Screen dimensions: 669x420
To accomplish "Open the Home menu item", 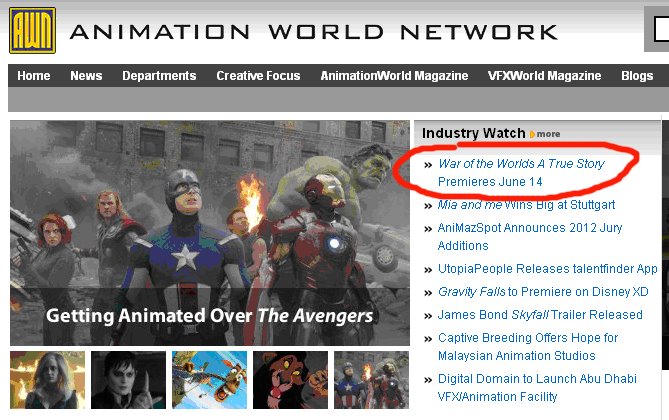I will tap(34, 76).
